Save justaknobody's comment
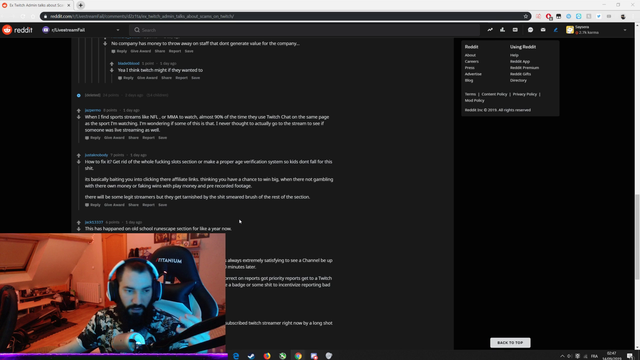640x360 pixels. click(162, 205)
